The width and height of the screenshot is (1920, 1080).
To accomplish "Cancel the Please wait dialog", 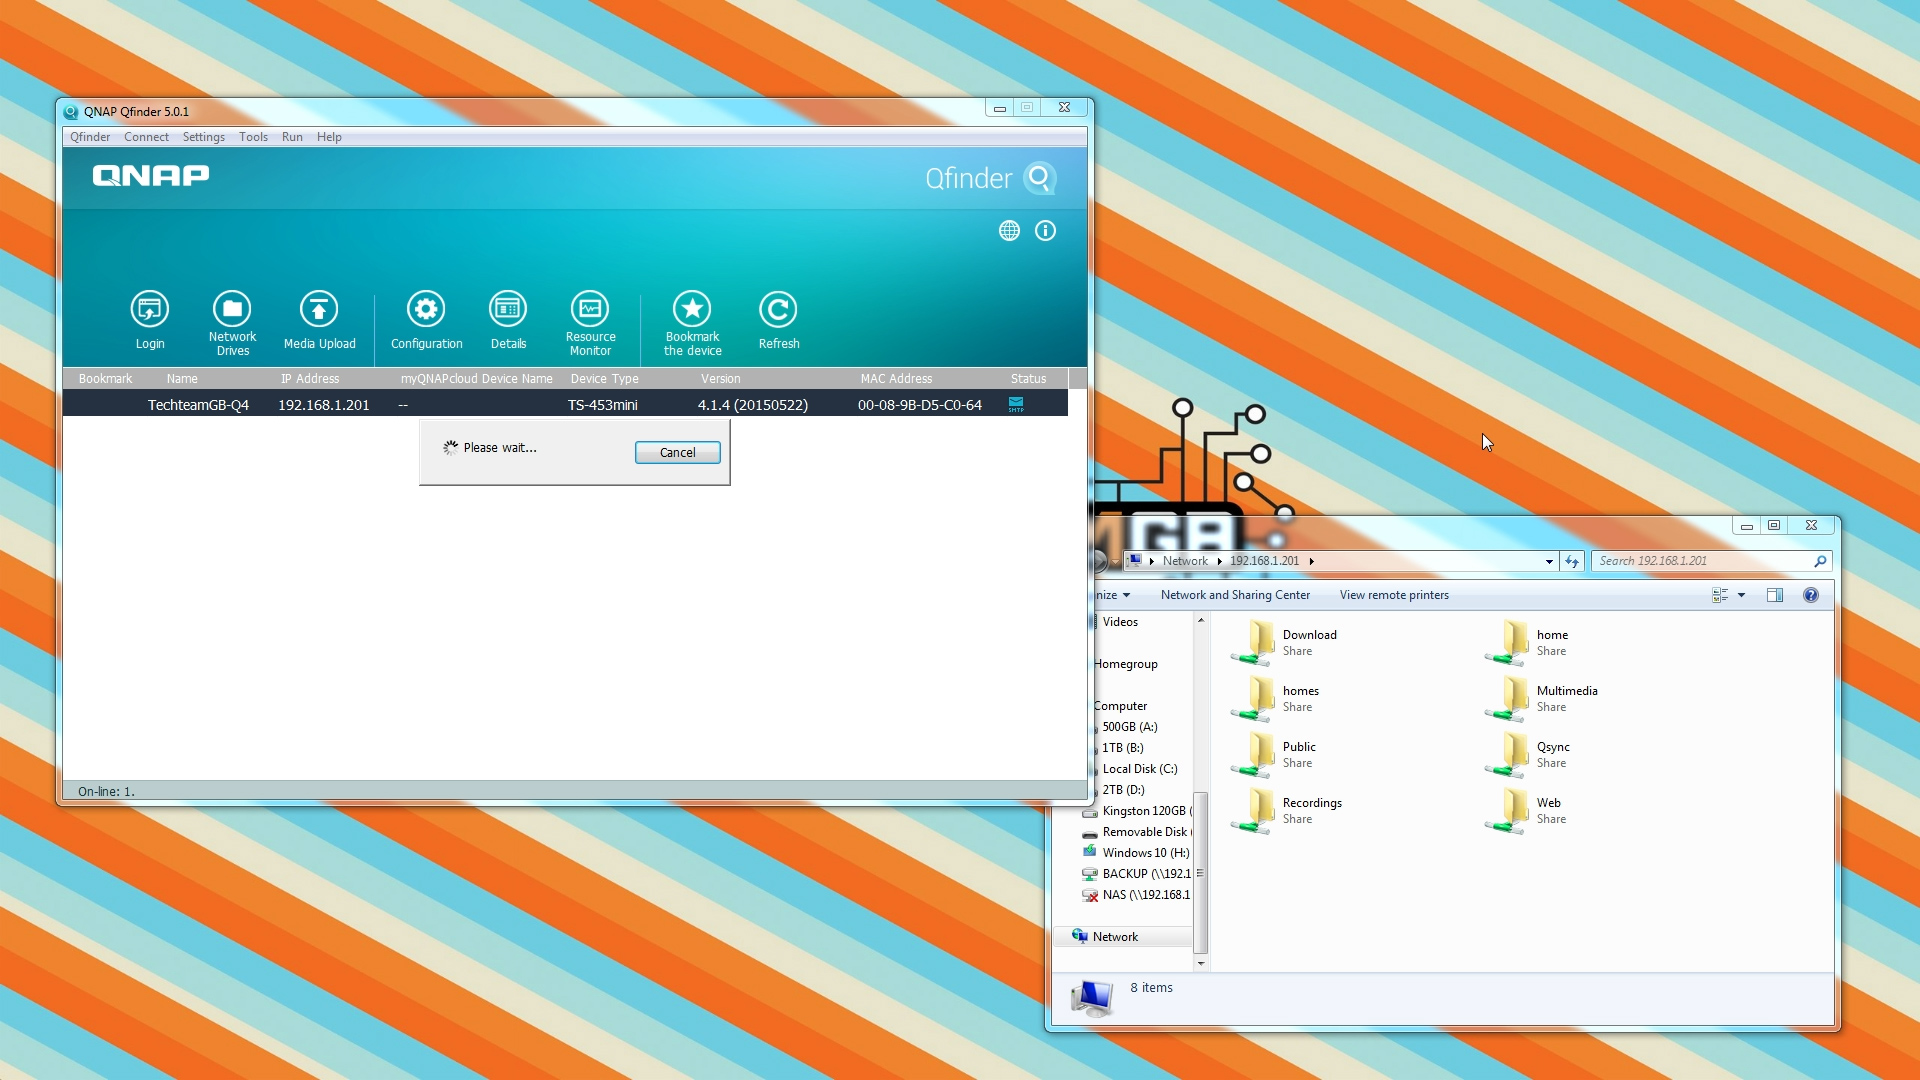I will pos(677,453).
